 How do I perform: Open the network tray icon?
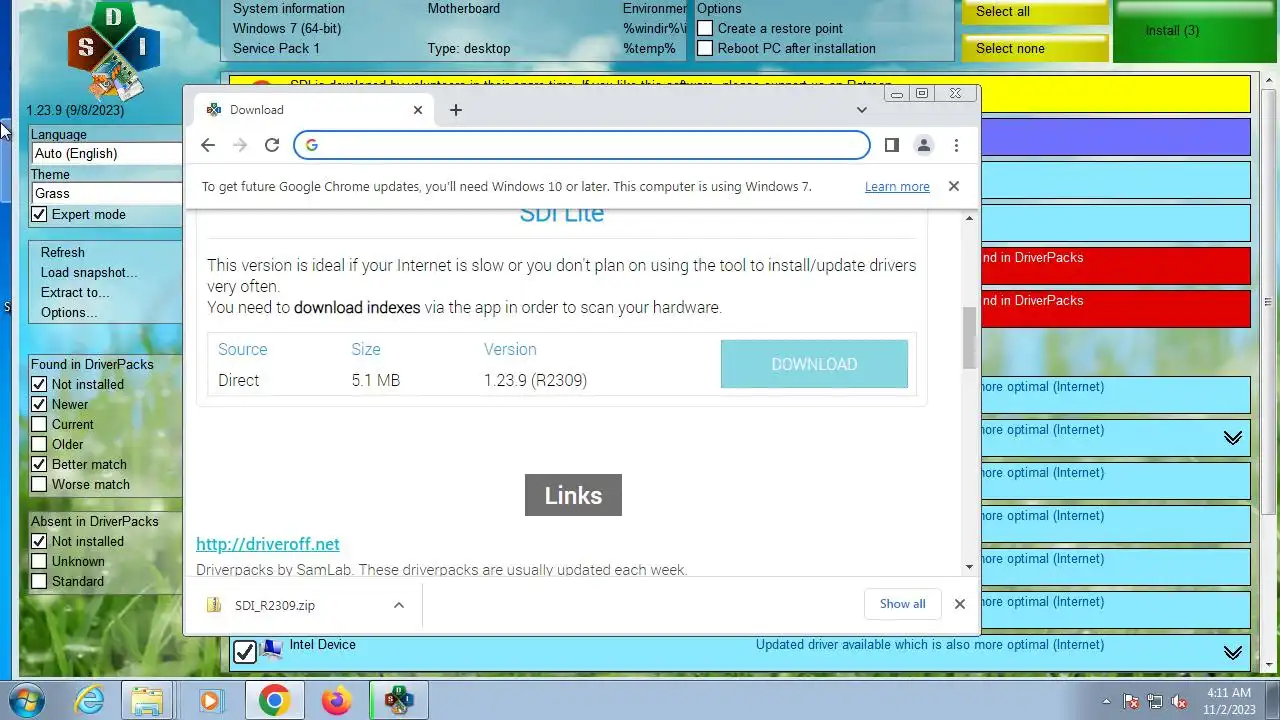pos(1155,701)
